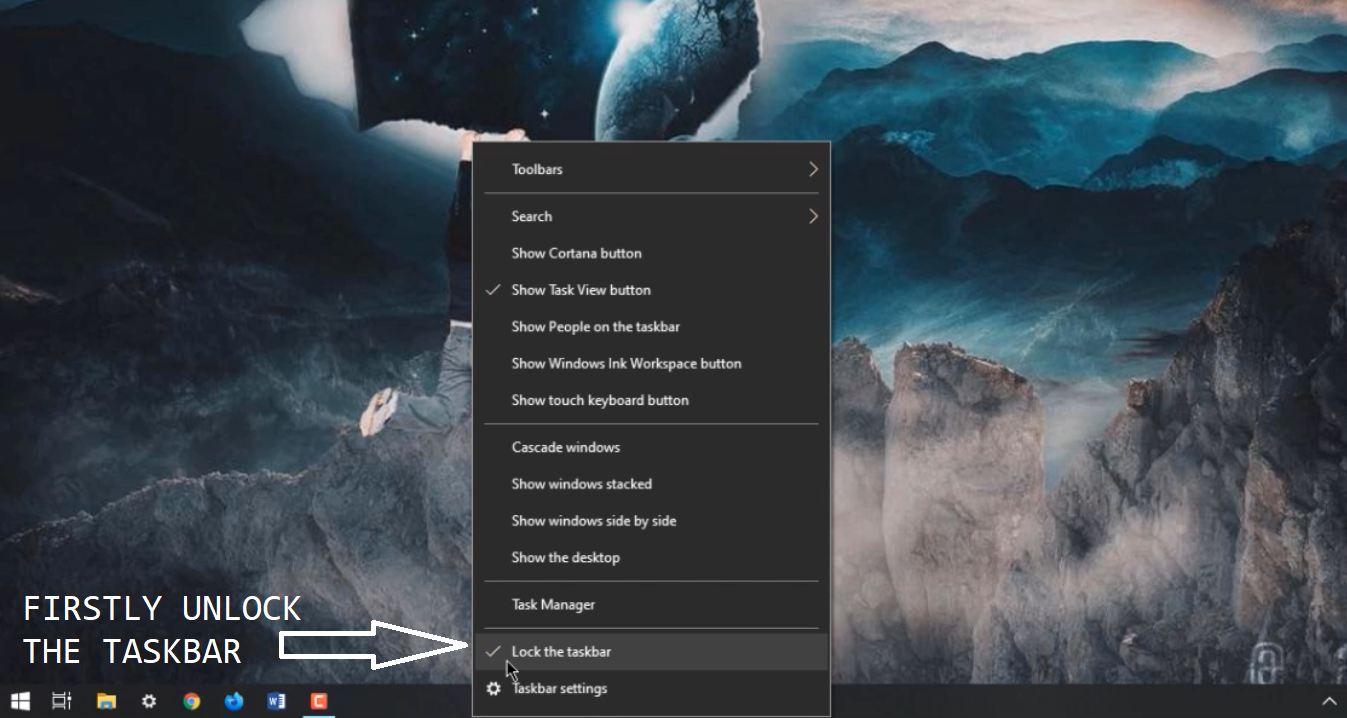This screenshot has height=718, width=1347.
Task: Uncheck Show Task View button
Action: [x=651, y=290]
